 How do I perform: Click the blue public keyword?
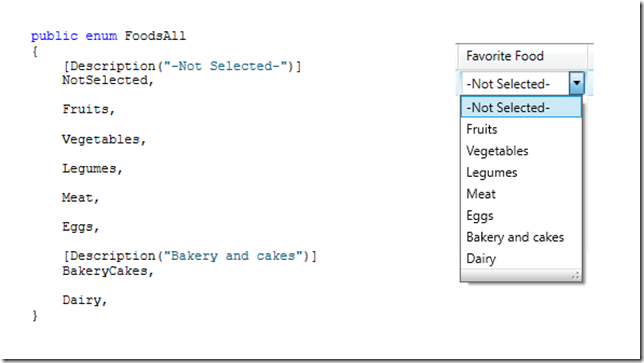(x=54, y=36)
